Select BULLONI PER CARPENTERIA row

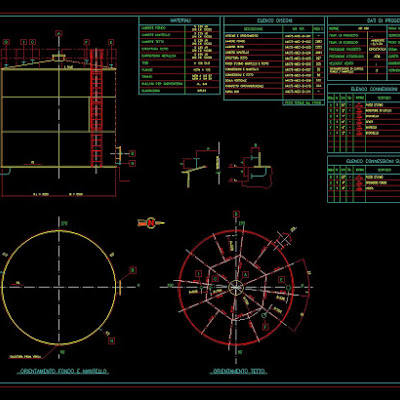pyautogui.click(x=180, y=84)
